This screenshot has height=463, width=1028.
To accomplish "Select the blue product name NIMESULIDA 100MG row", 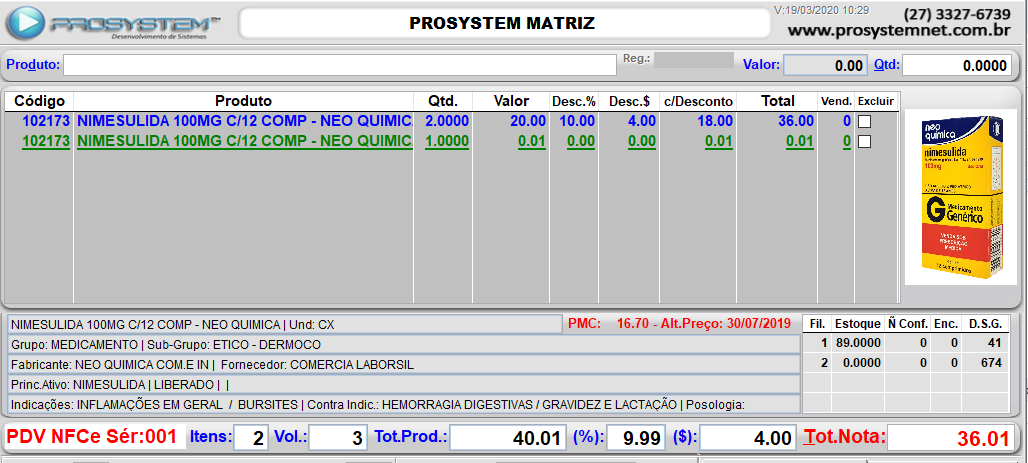I will (244, 121).
